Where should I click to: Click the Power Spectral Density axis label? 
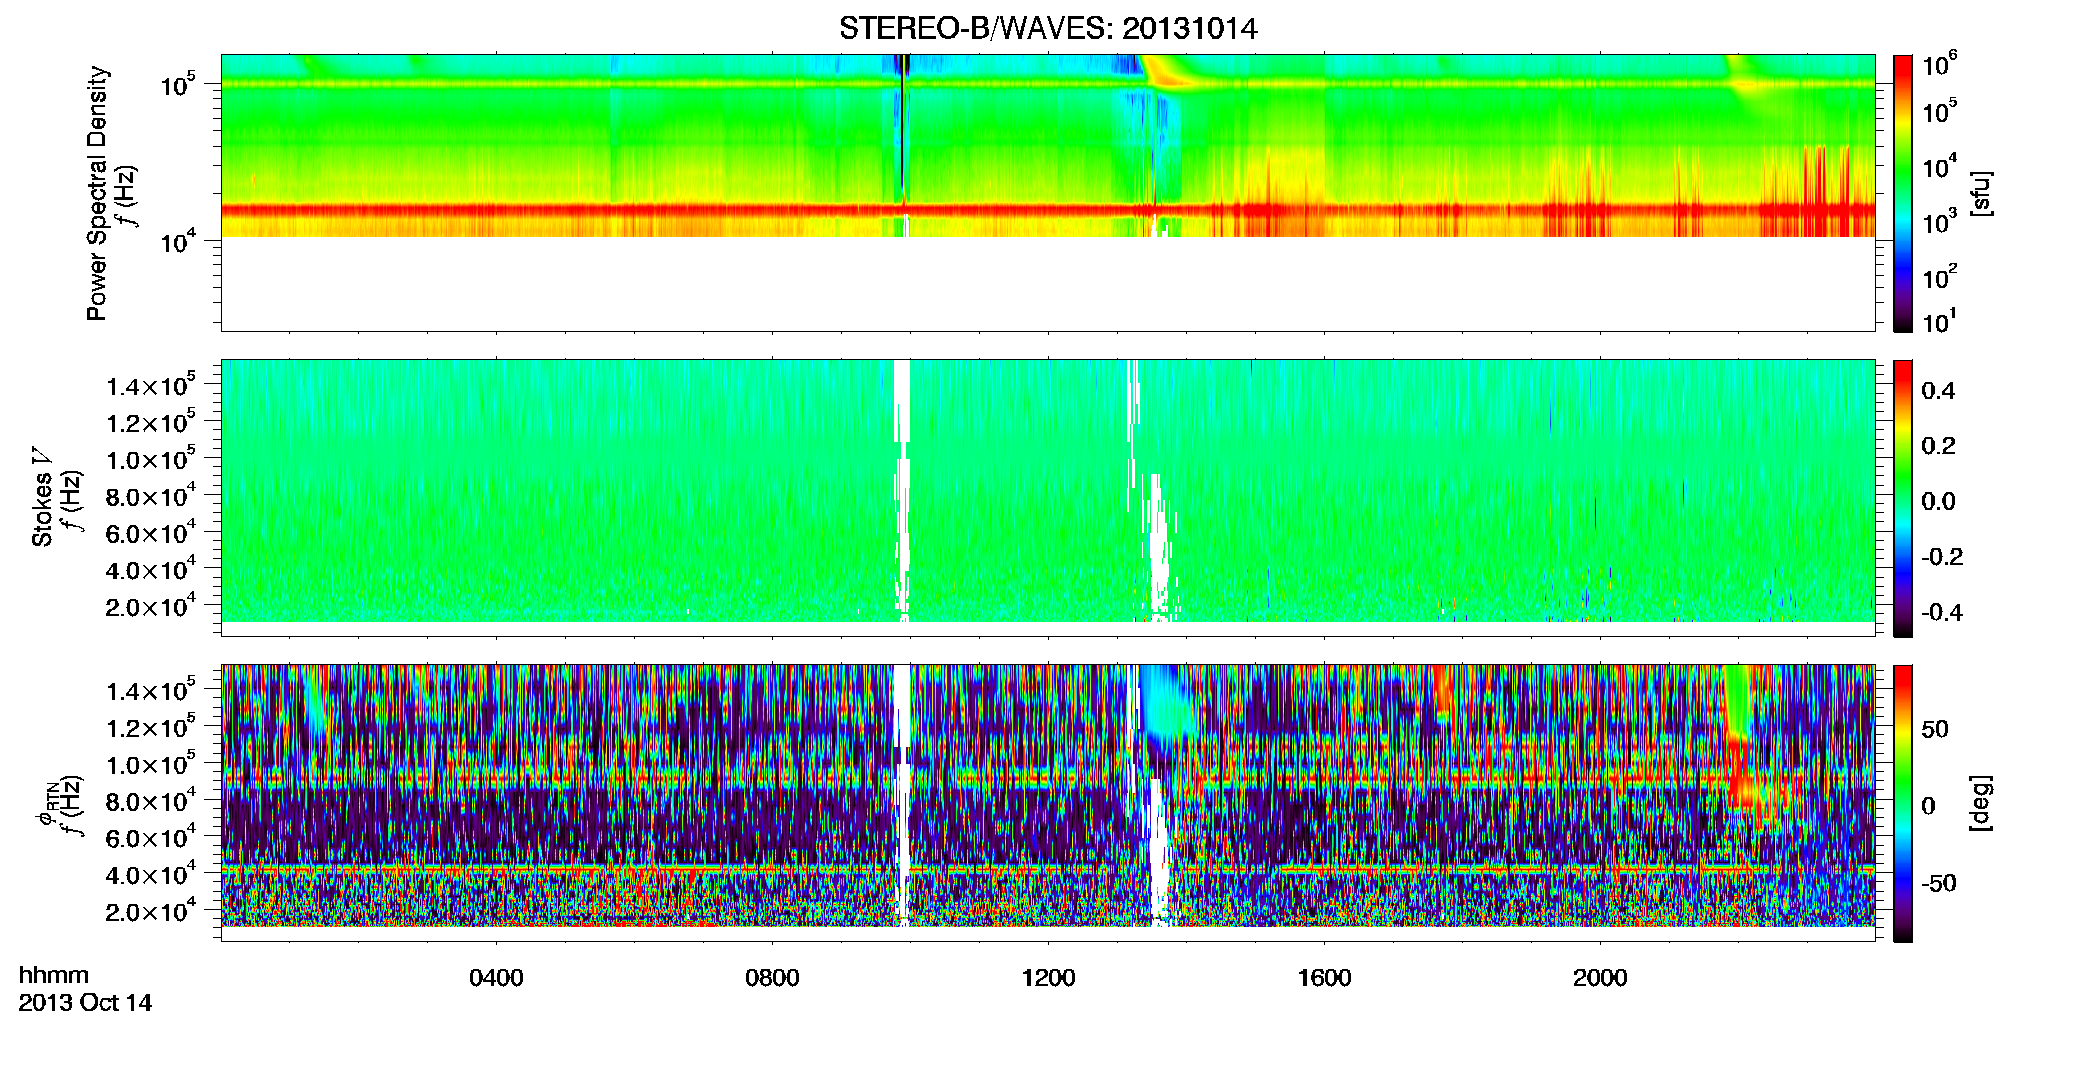tap(97, 193)
